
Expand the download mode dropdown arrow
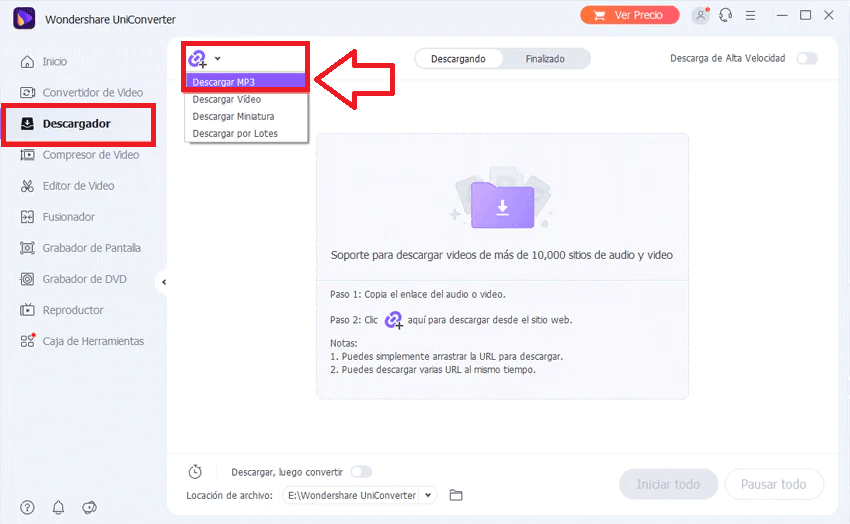tap(217, 59)
